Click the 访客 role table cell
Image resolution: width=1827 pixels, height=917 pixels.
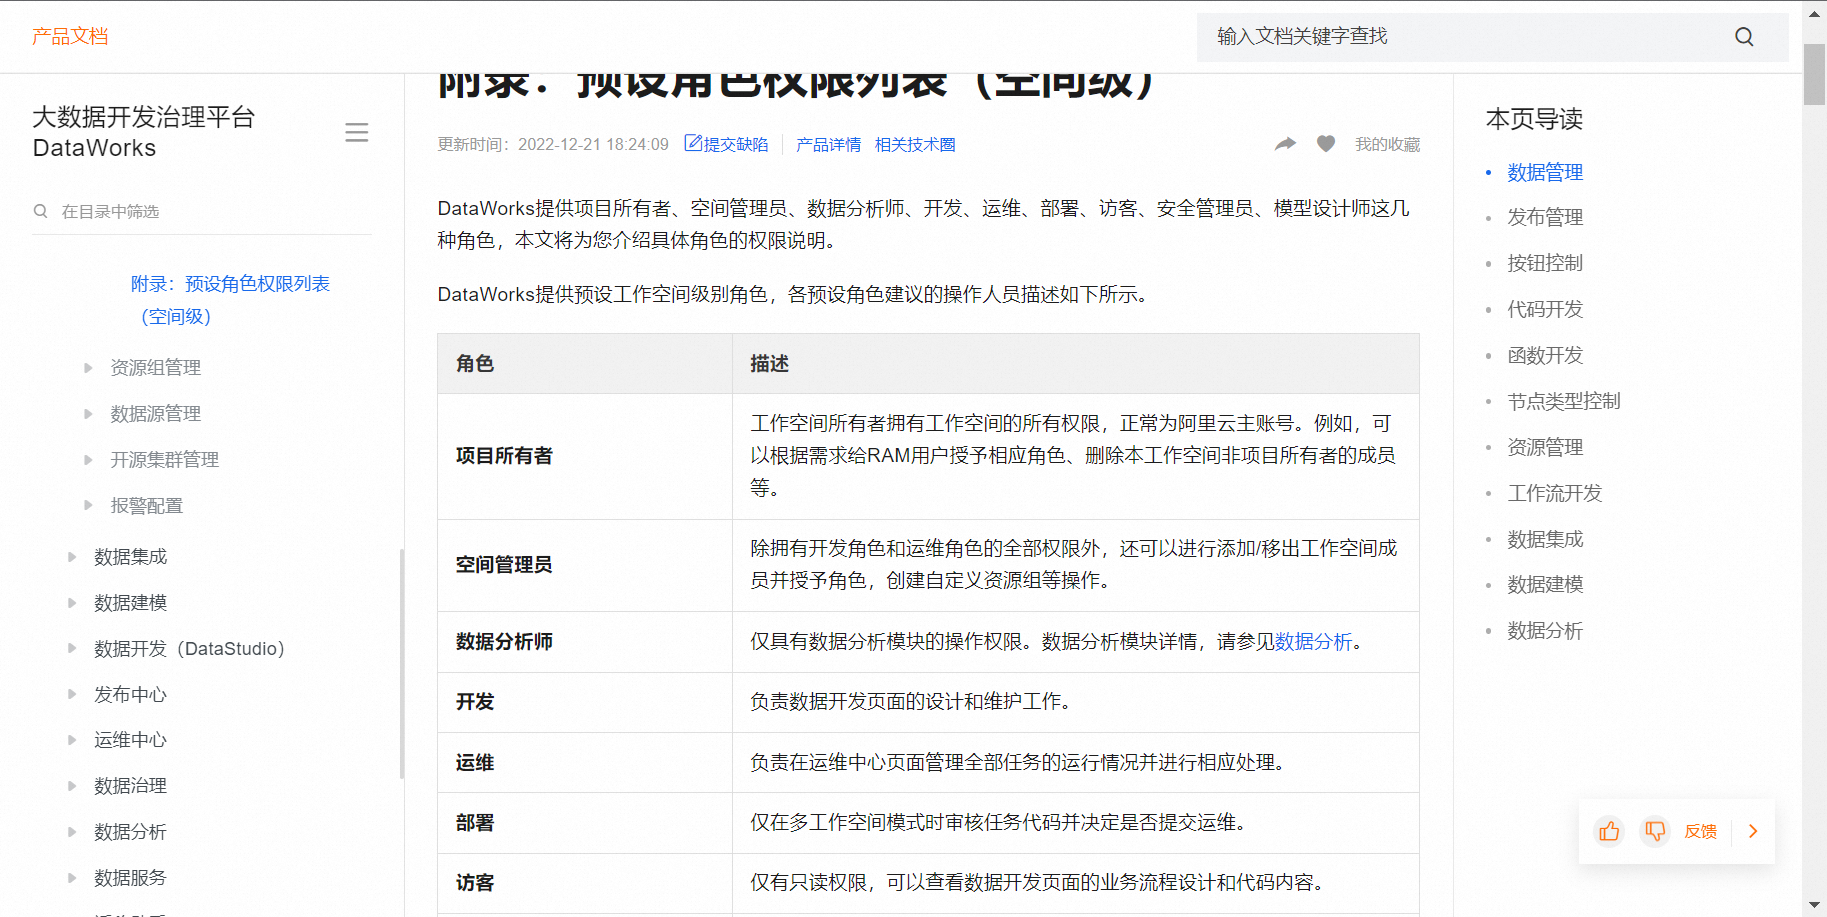[585, 883]
